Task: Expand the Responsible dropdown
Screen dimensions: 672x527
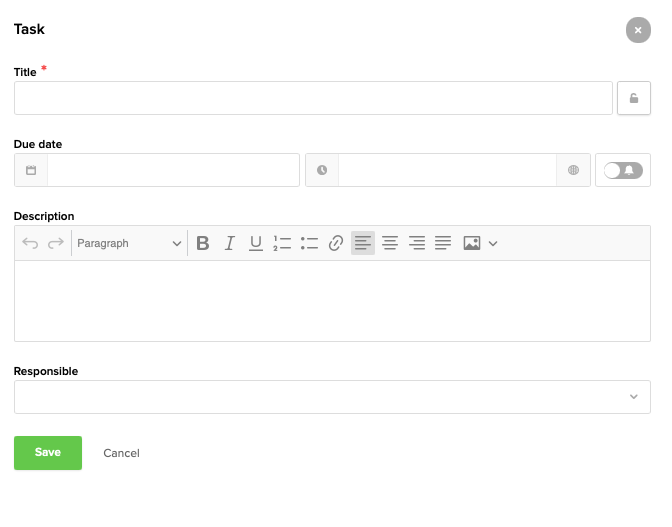Action: [332, 397]
